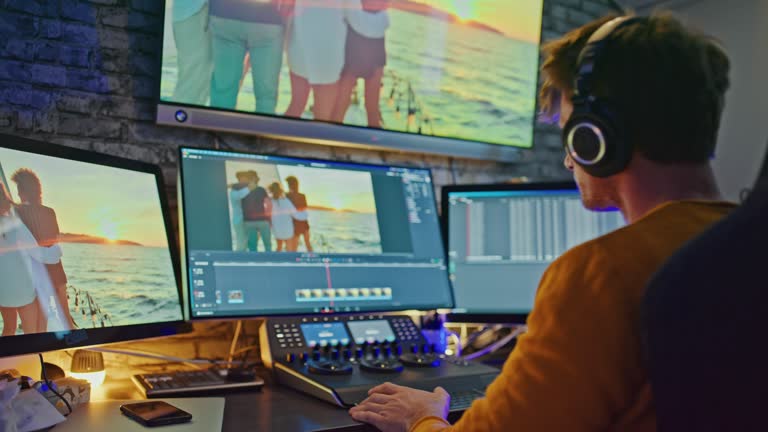Expand the first property row in inspector
The height and width of the screenshot is (432, 768).
(x=413, y=182)
